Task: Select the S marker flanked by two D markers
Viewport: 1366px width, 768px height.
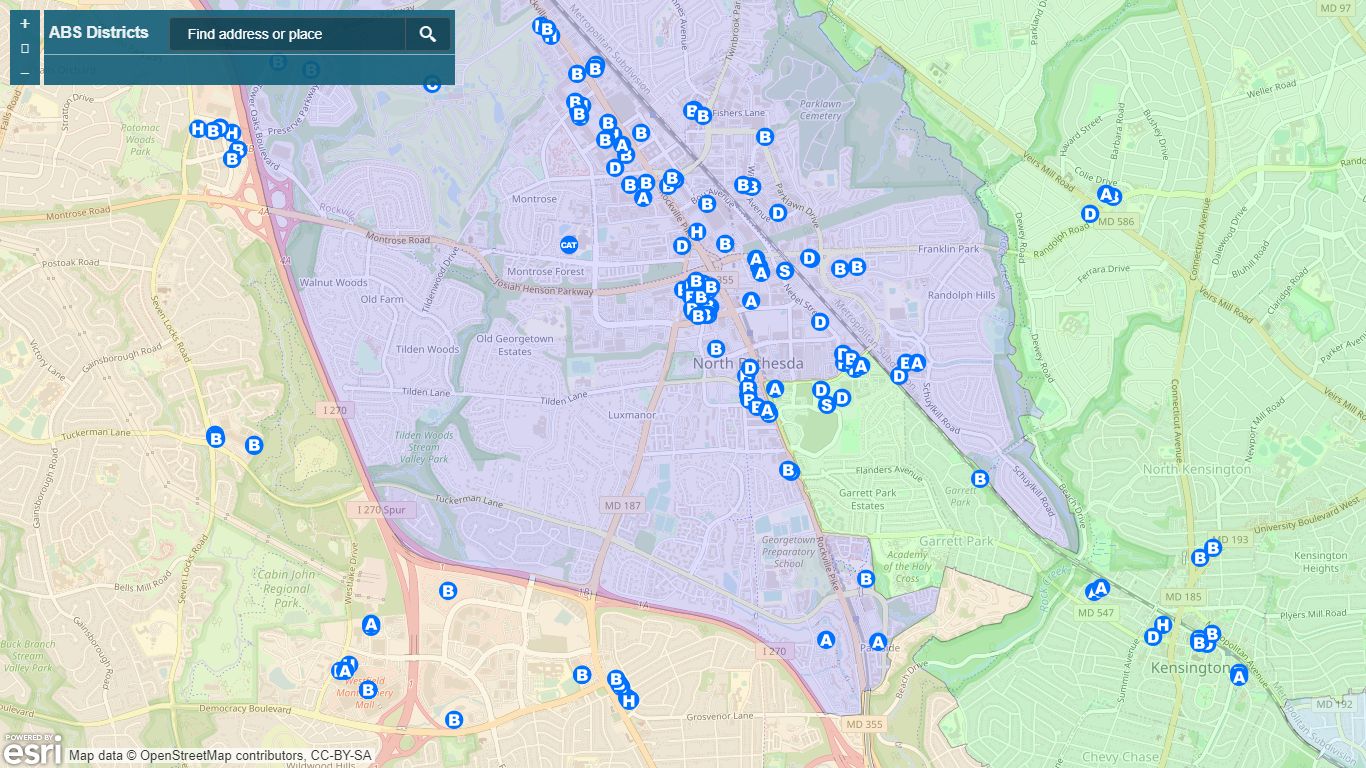Action: pos(826,404)
